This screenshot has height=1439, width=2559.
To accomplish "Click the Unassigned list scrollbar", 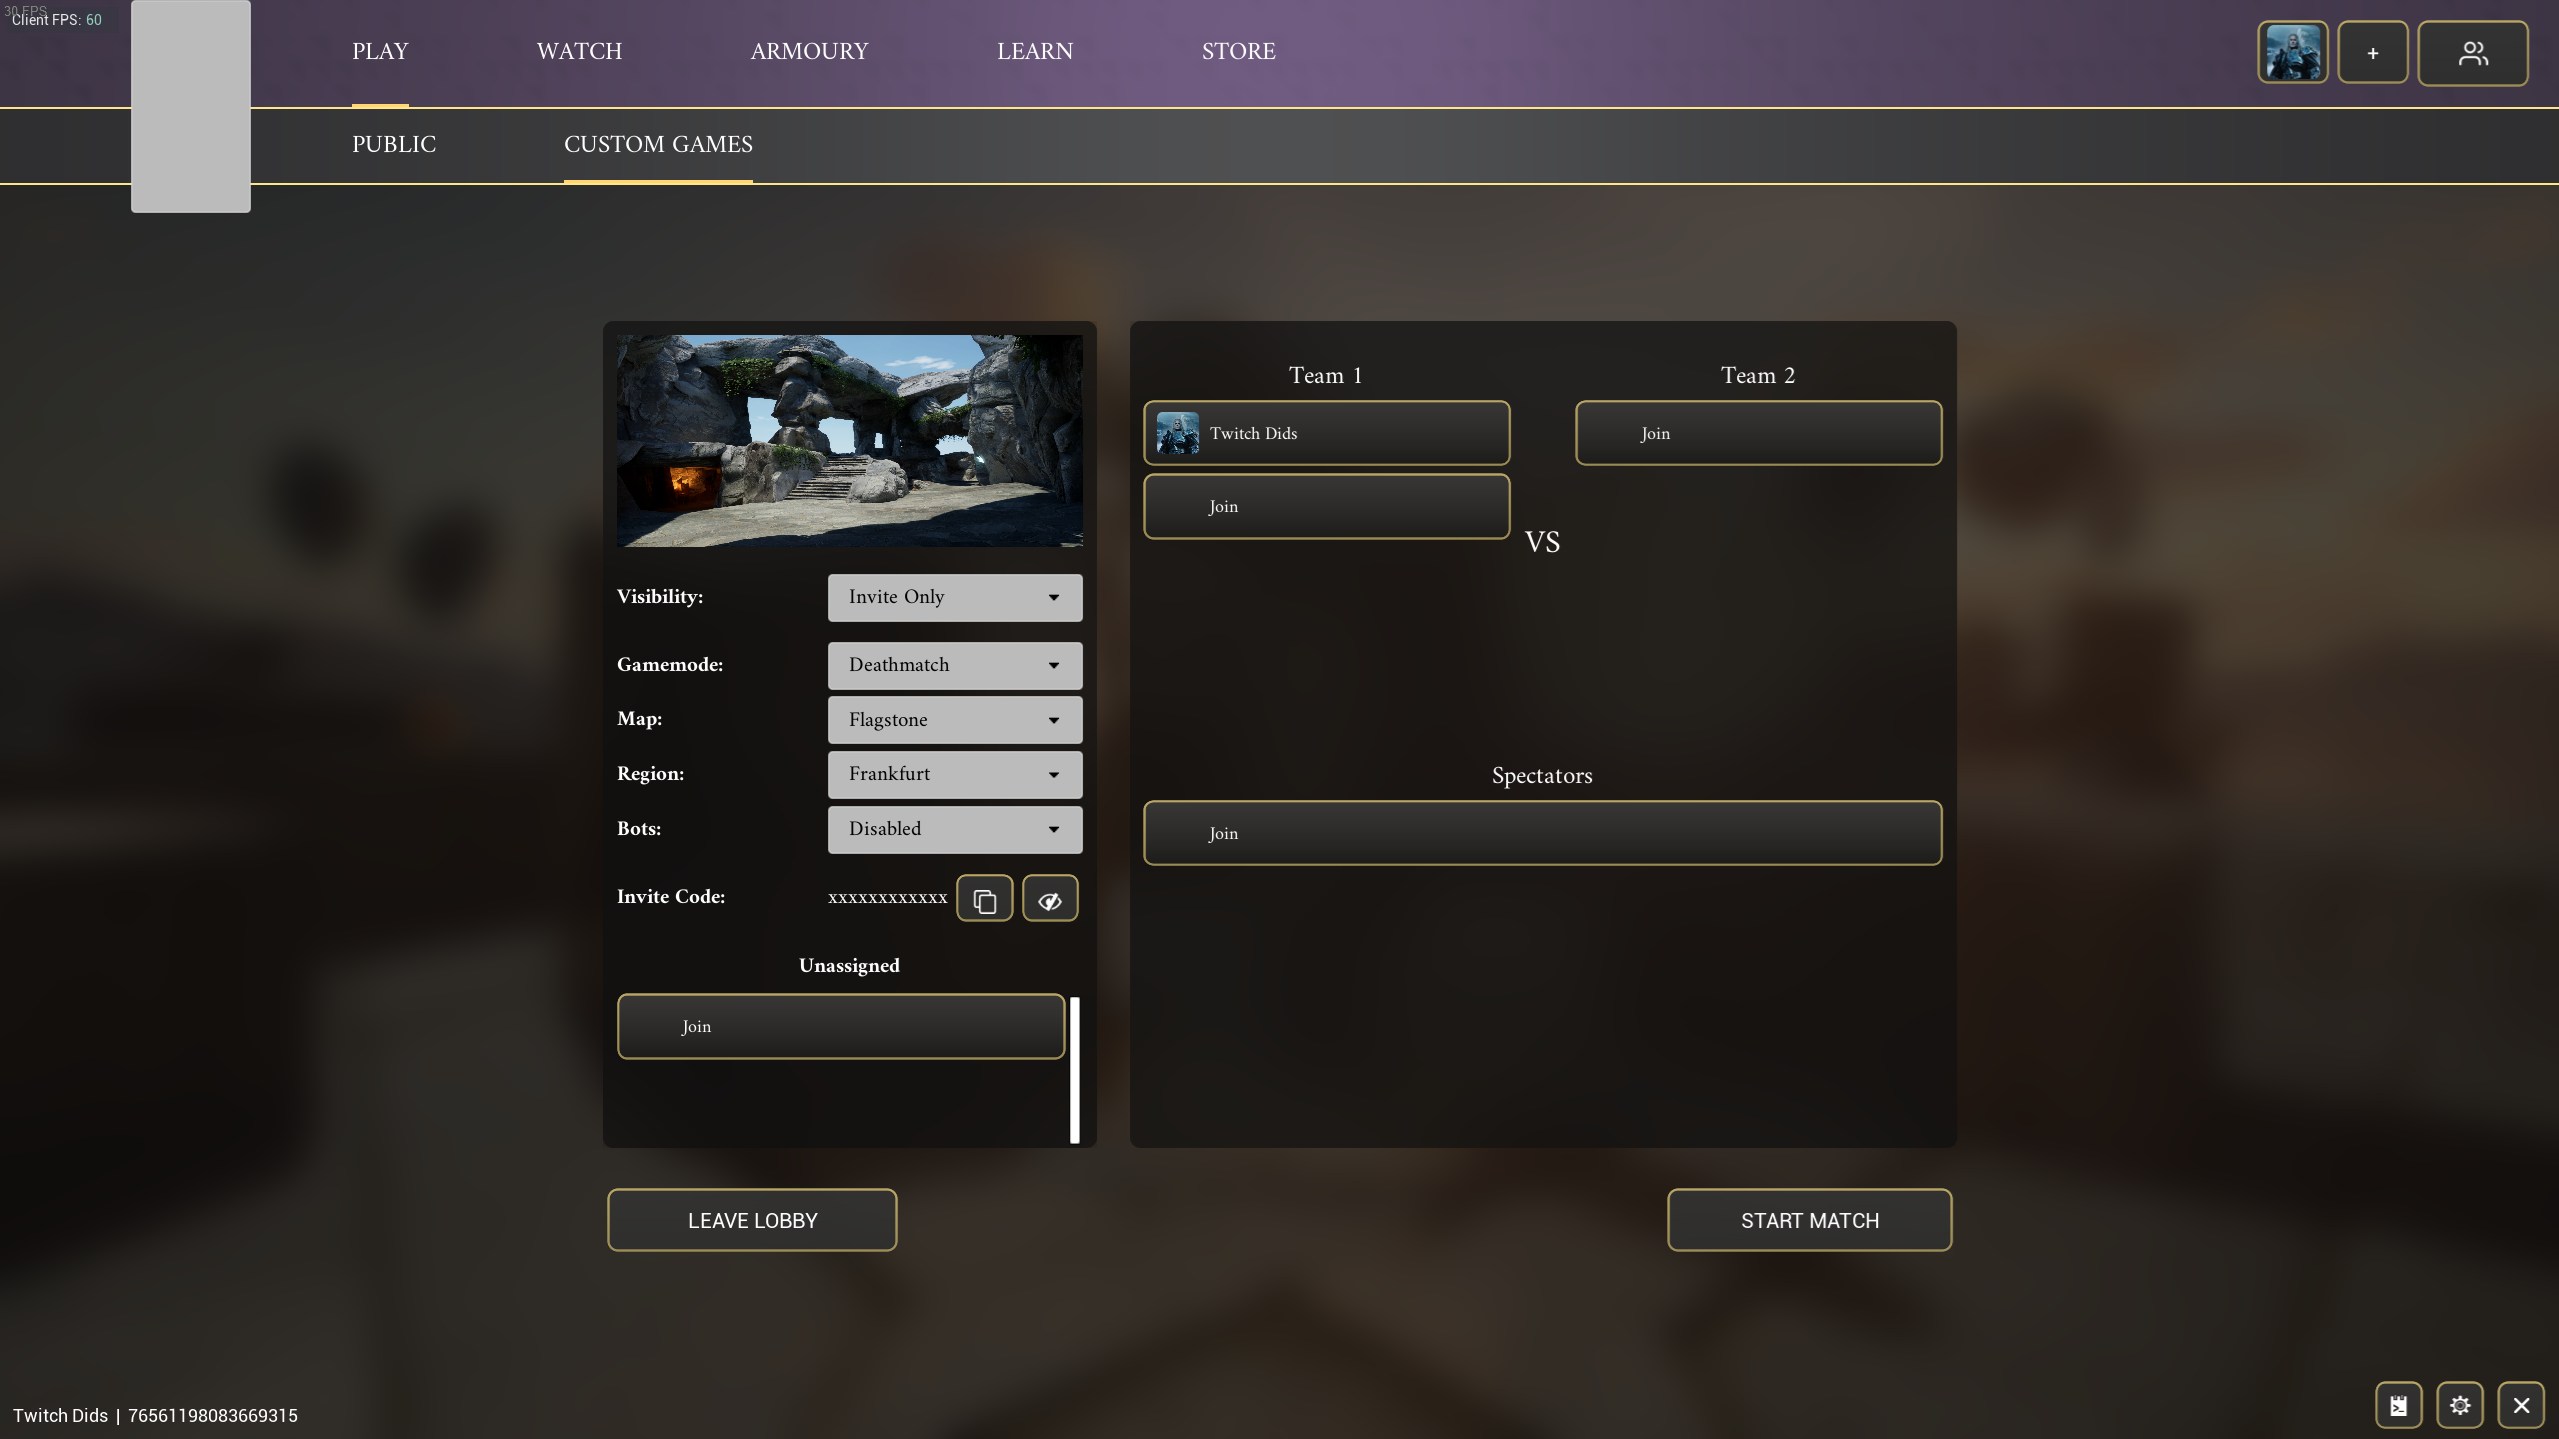I will point(1074,1069).
